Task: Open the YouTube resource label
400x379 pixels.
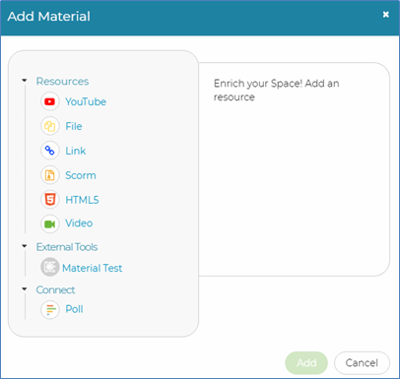Action: (x=86, y=102)
